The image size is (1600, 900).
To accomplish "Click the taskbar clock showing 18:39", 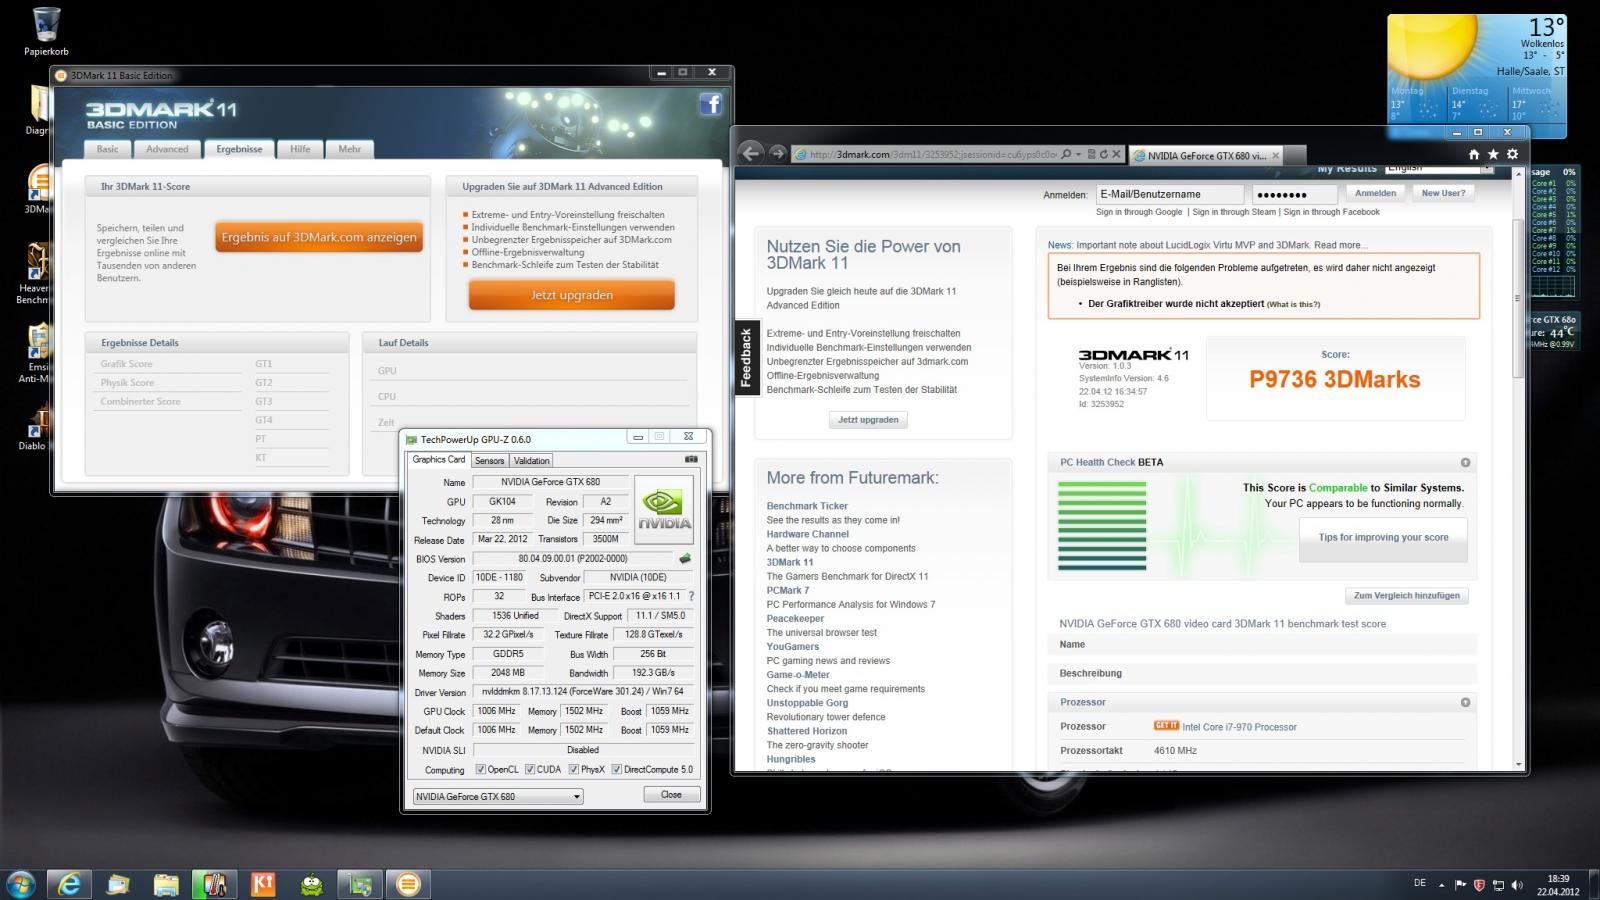I will (x=1557, y=885).
